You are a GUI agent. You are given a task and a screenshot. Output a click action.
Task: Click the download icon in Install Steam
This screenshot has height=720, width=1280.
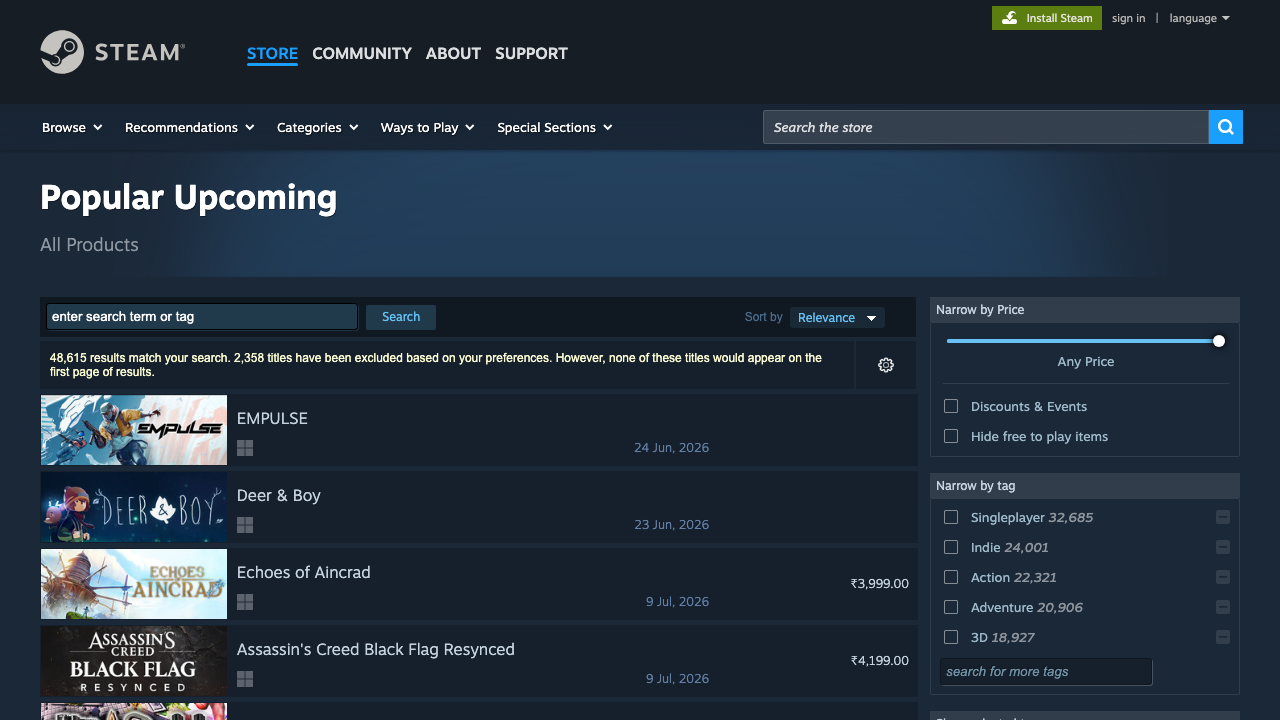[x=1010, y=18]
